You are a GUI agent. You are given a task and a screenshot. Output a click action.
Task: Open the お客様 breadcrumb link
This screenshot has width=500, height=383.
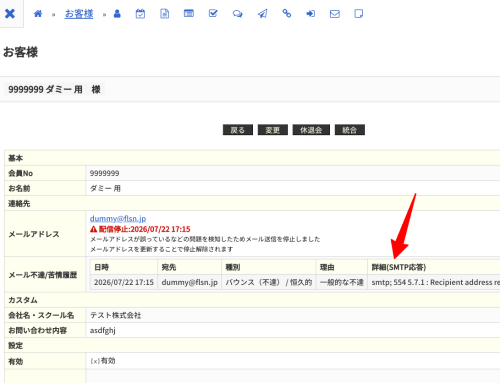point(79,14)
